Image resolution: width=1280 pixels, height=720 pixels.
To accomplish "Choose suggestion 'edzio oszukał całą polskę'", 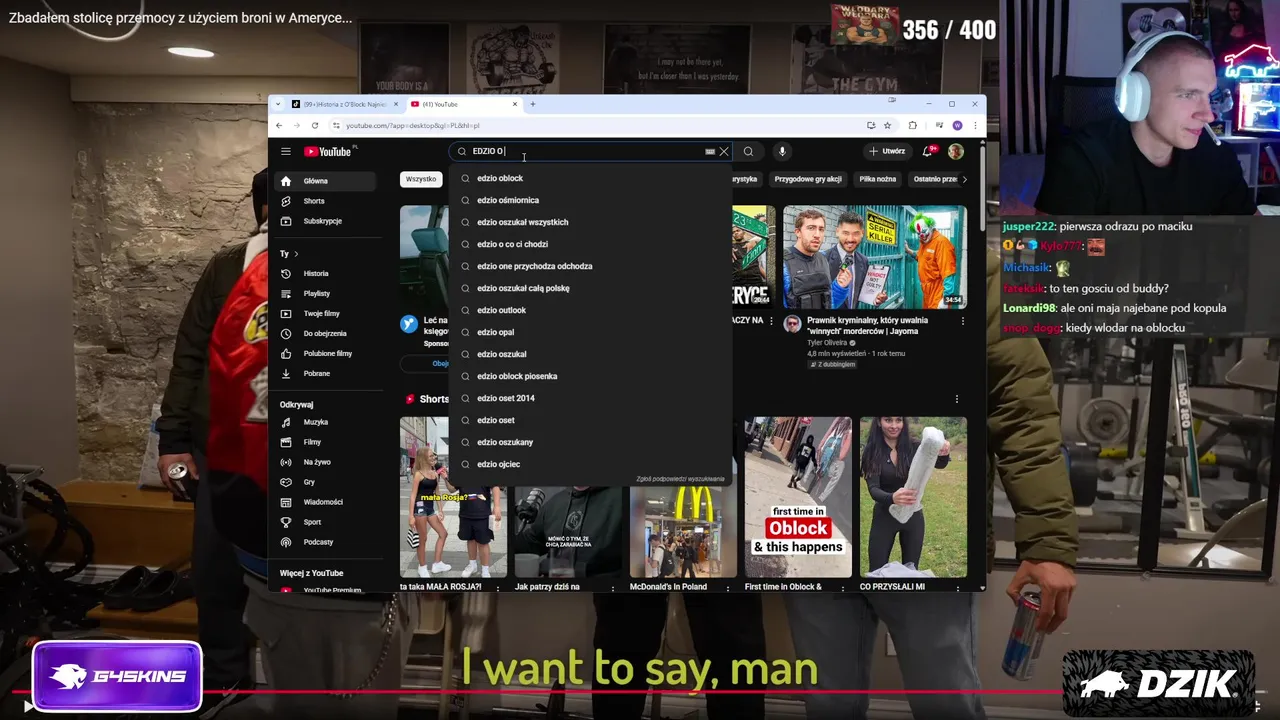I will click(x=591, y=288).
